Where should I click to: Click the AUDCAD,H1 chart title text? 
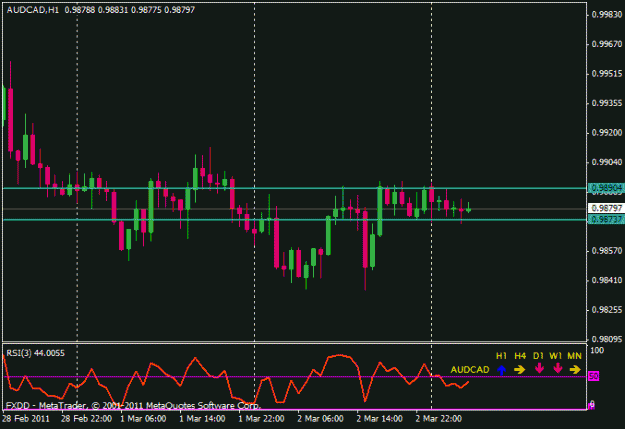[33, 10]
